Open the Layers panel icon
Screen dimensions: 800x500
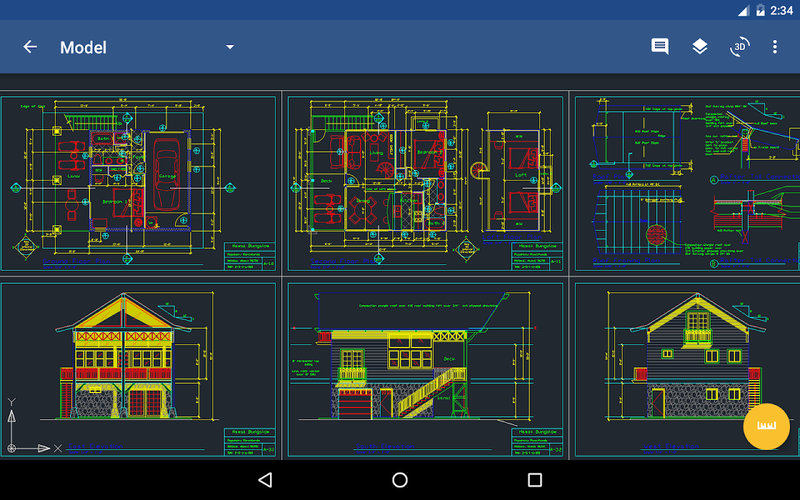tap(700, 47)
